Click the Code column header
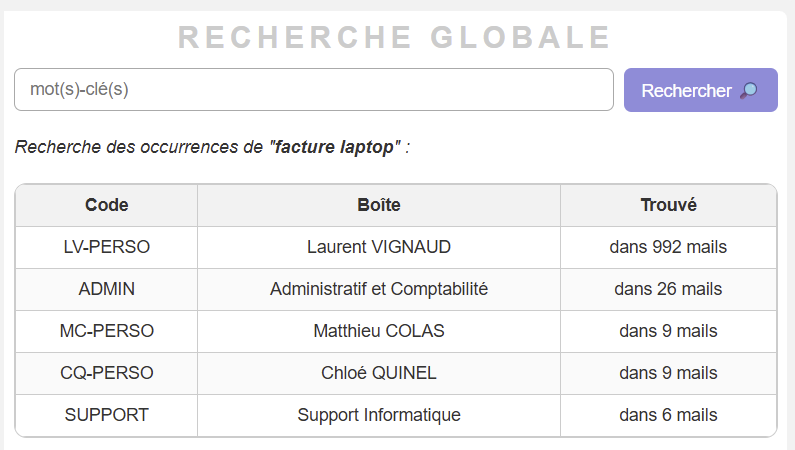 coord(107,205)
